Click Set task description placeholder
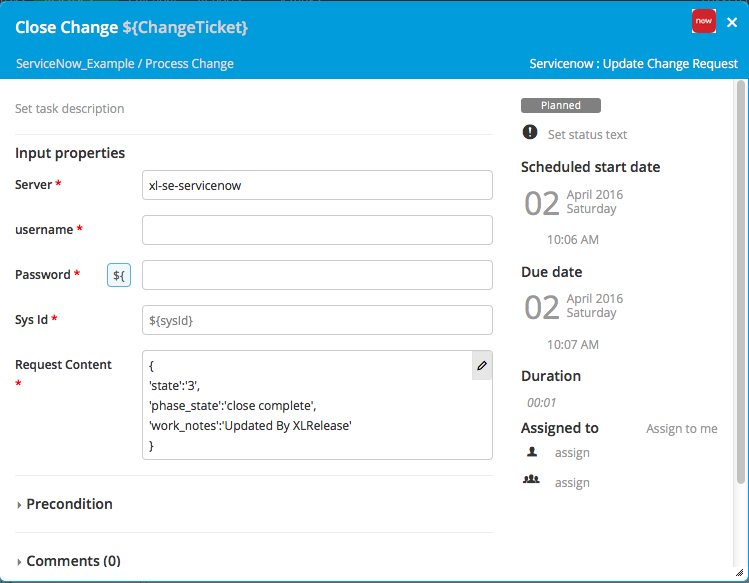 tap(70, 108)
